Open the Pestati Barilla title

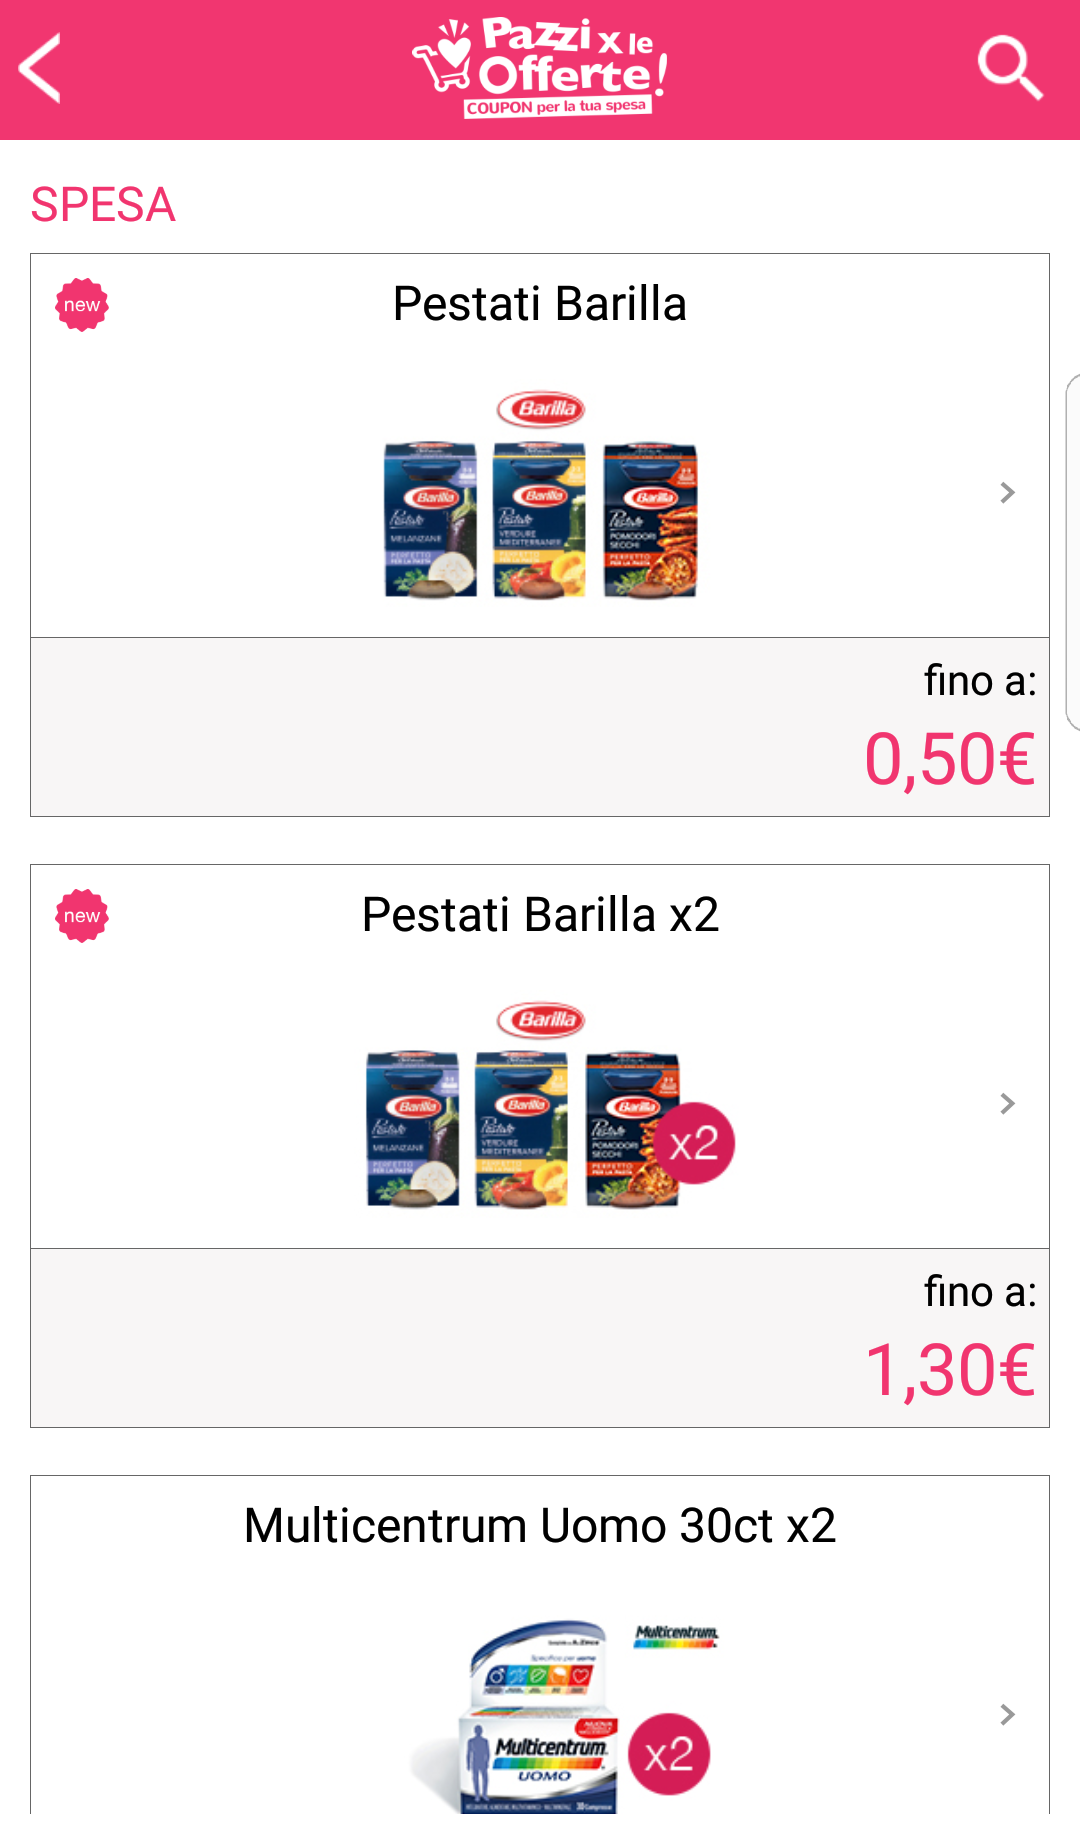540,304
